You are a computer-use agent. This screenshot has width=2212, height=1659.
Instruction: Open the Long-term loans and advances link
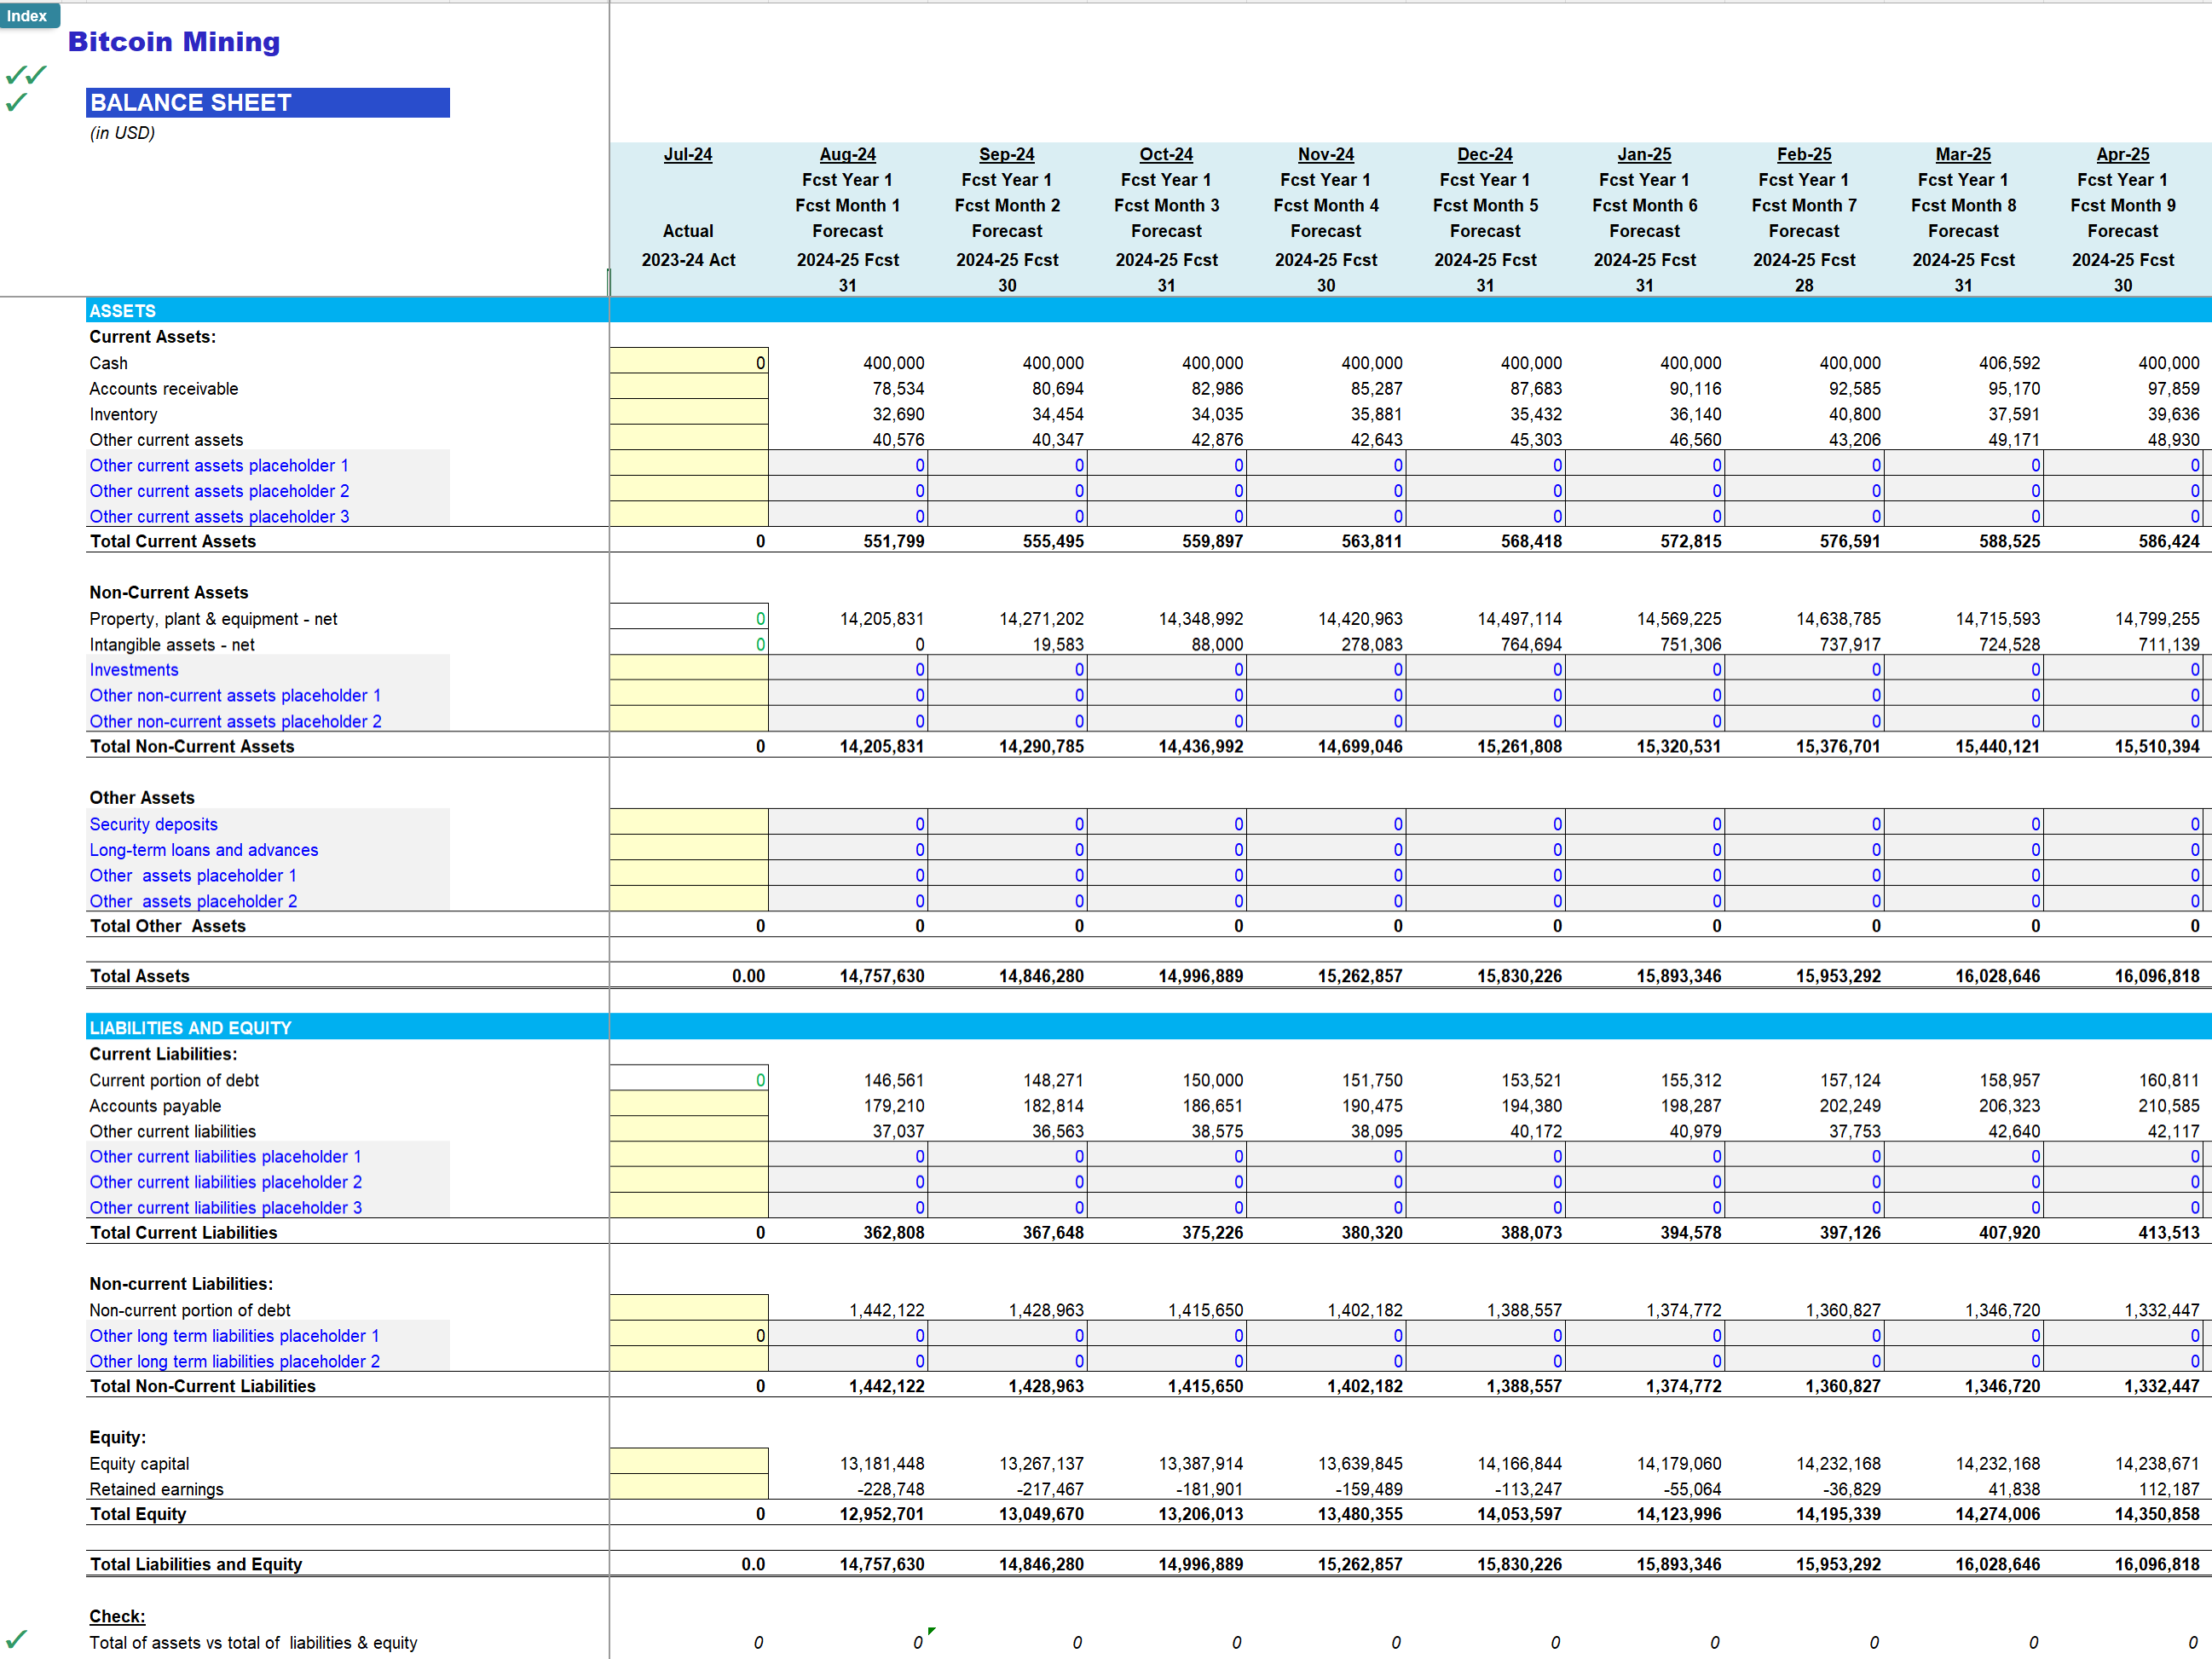click(x=204, y=849)
